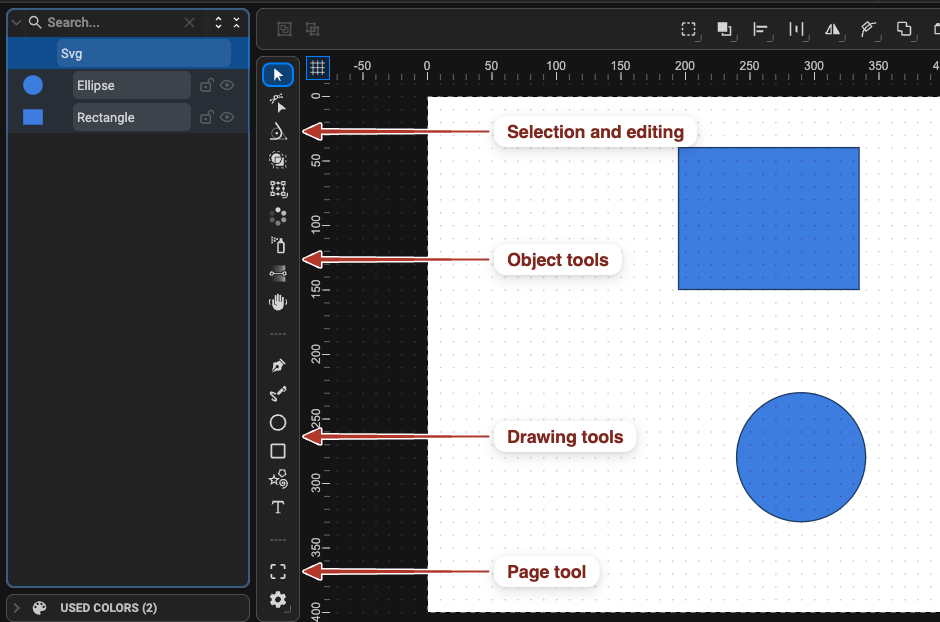940x622 pixels.
Task: Click the disabled Group icon in top bar
Action: [x=284, y=29]
